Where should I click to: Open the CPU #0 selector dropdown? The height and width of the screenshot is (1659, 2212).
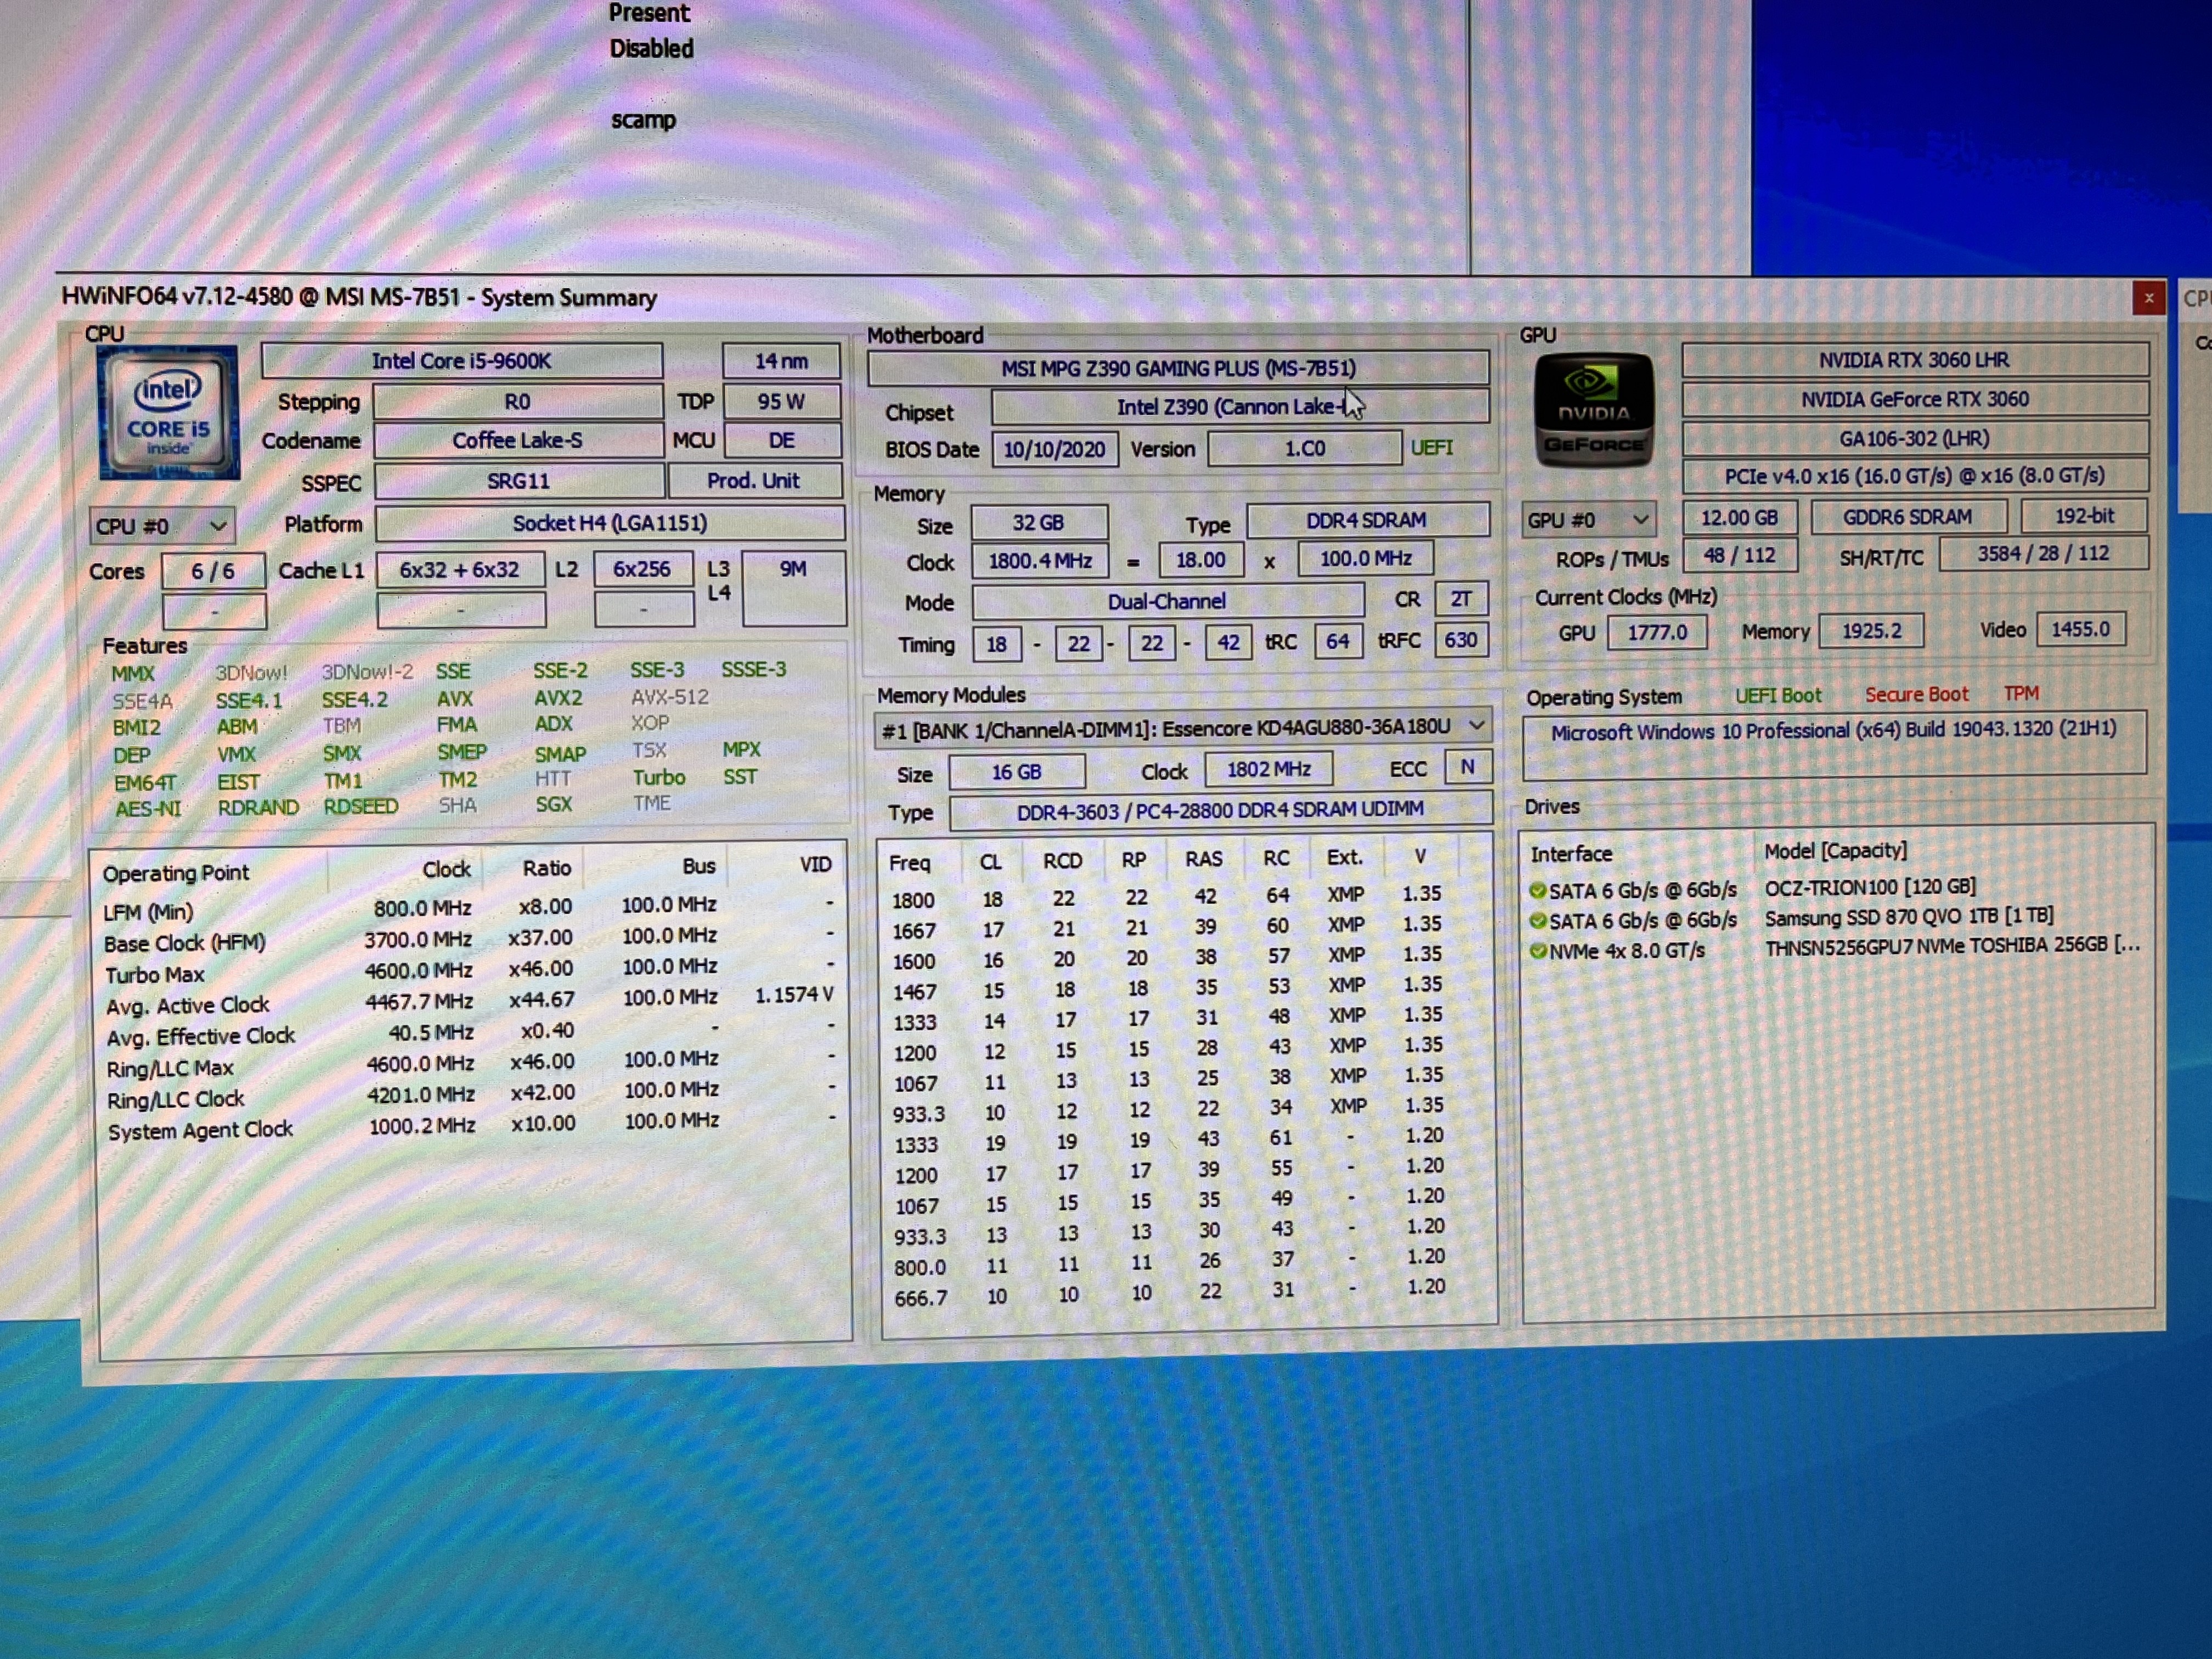pyautogui.click(x=162, y=526)
